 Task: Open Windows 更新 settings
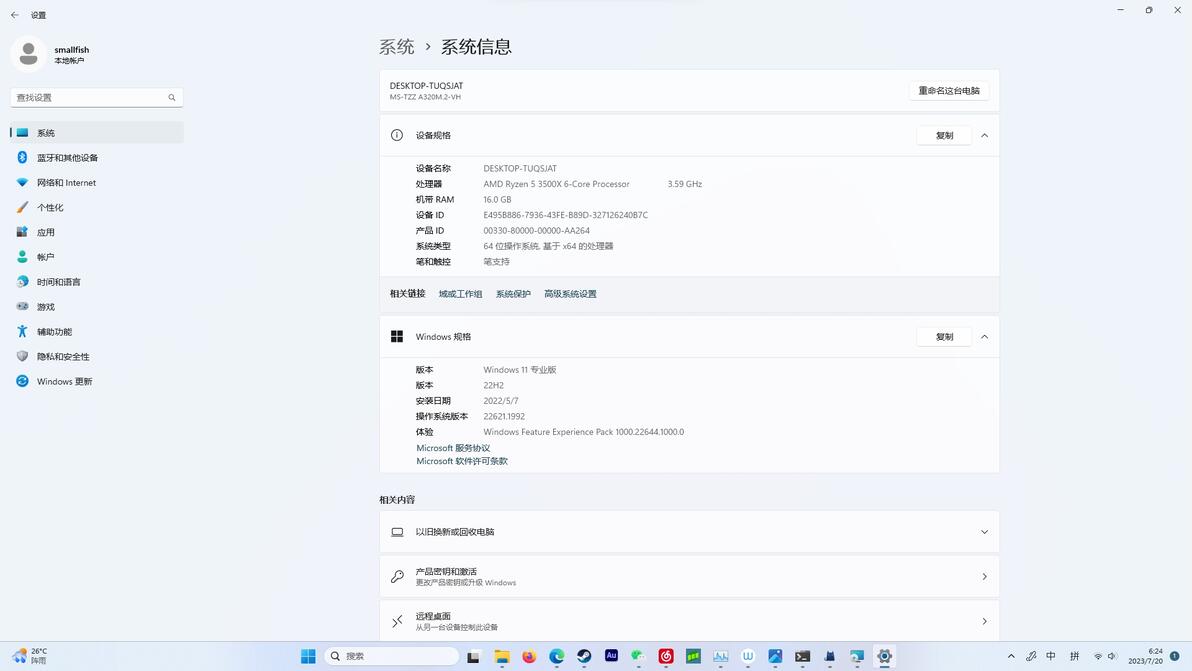click(x=97, y=381)
